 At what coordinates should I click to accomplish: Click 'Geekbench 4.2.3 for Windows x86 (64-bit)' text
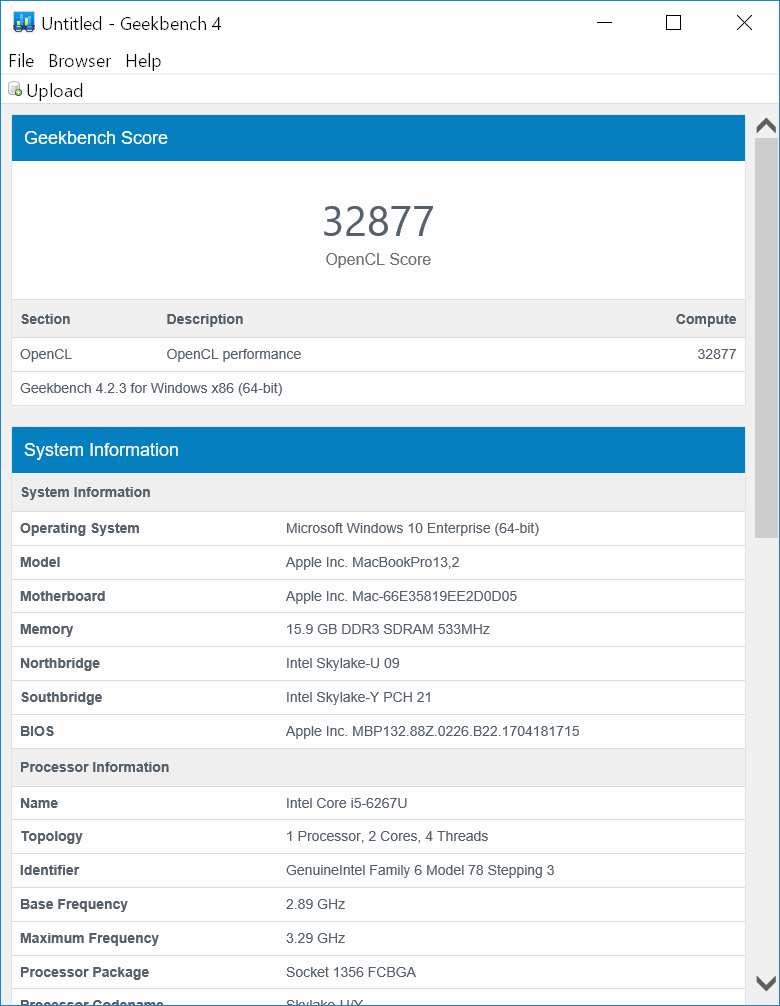pyautogui.click(x=151, y=388)
